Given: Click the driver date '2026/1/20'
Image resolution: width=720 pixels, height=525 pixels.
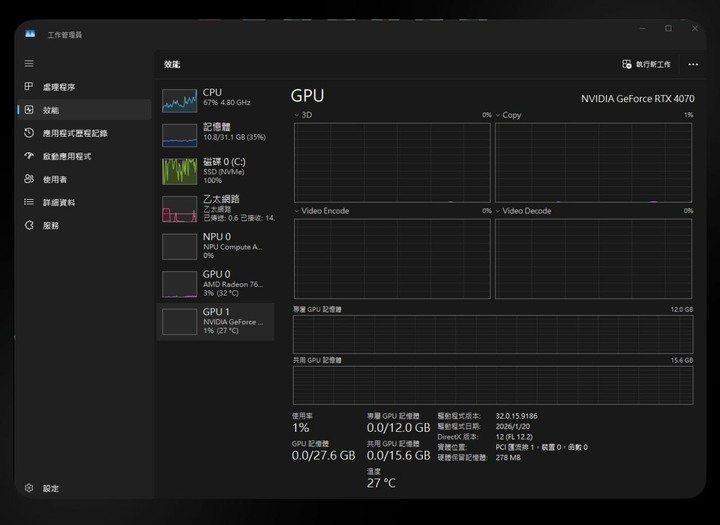Looking at the screenshot, I should (x=512, y=426).
